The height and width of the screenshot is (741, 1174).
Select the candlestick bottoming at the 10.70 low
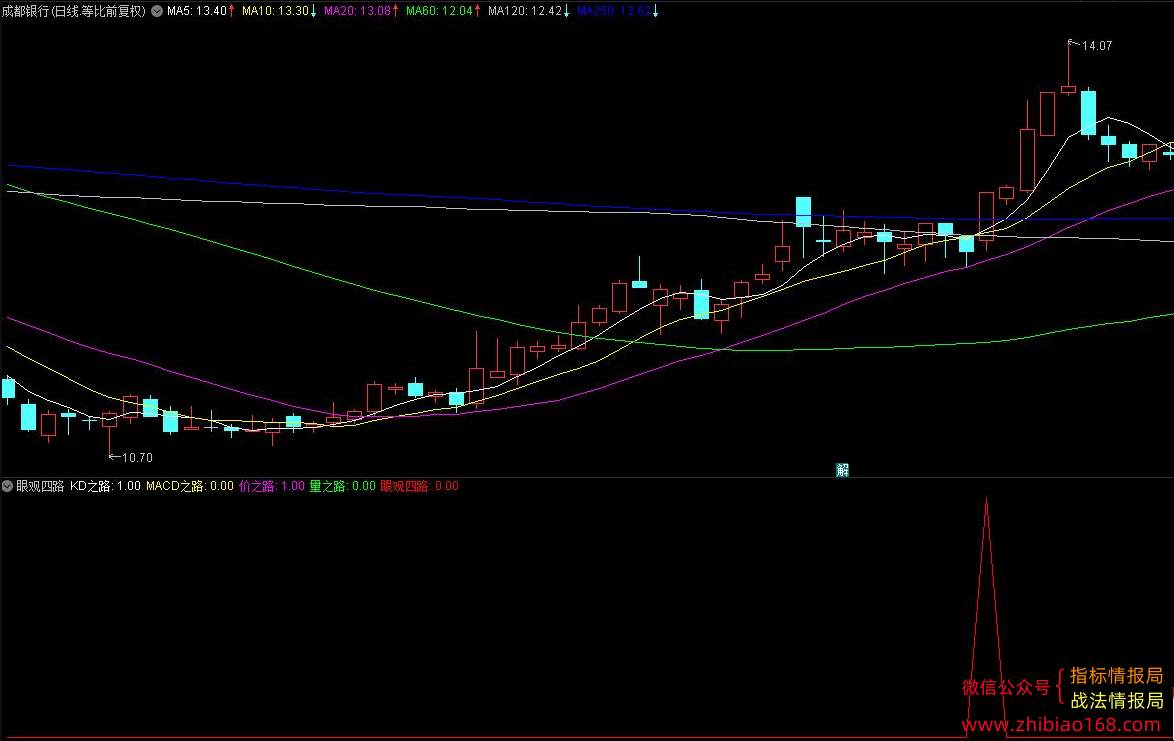pos(109,434)
